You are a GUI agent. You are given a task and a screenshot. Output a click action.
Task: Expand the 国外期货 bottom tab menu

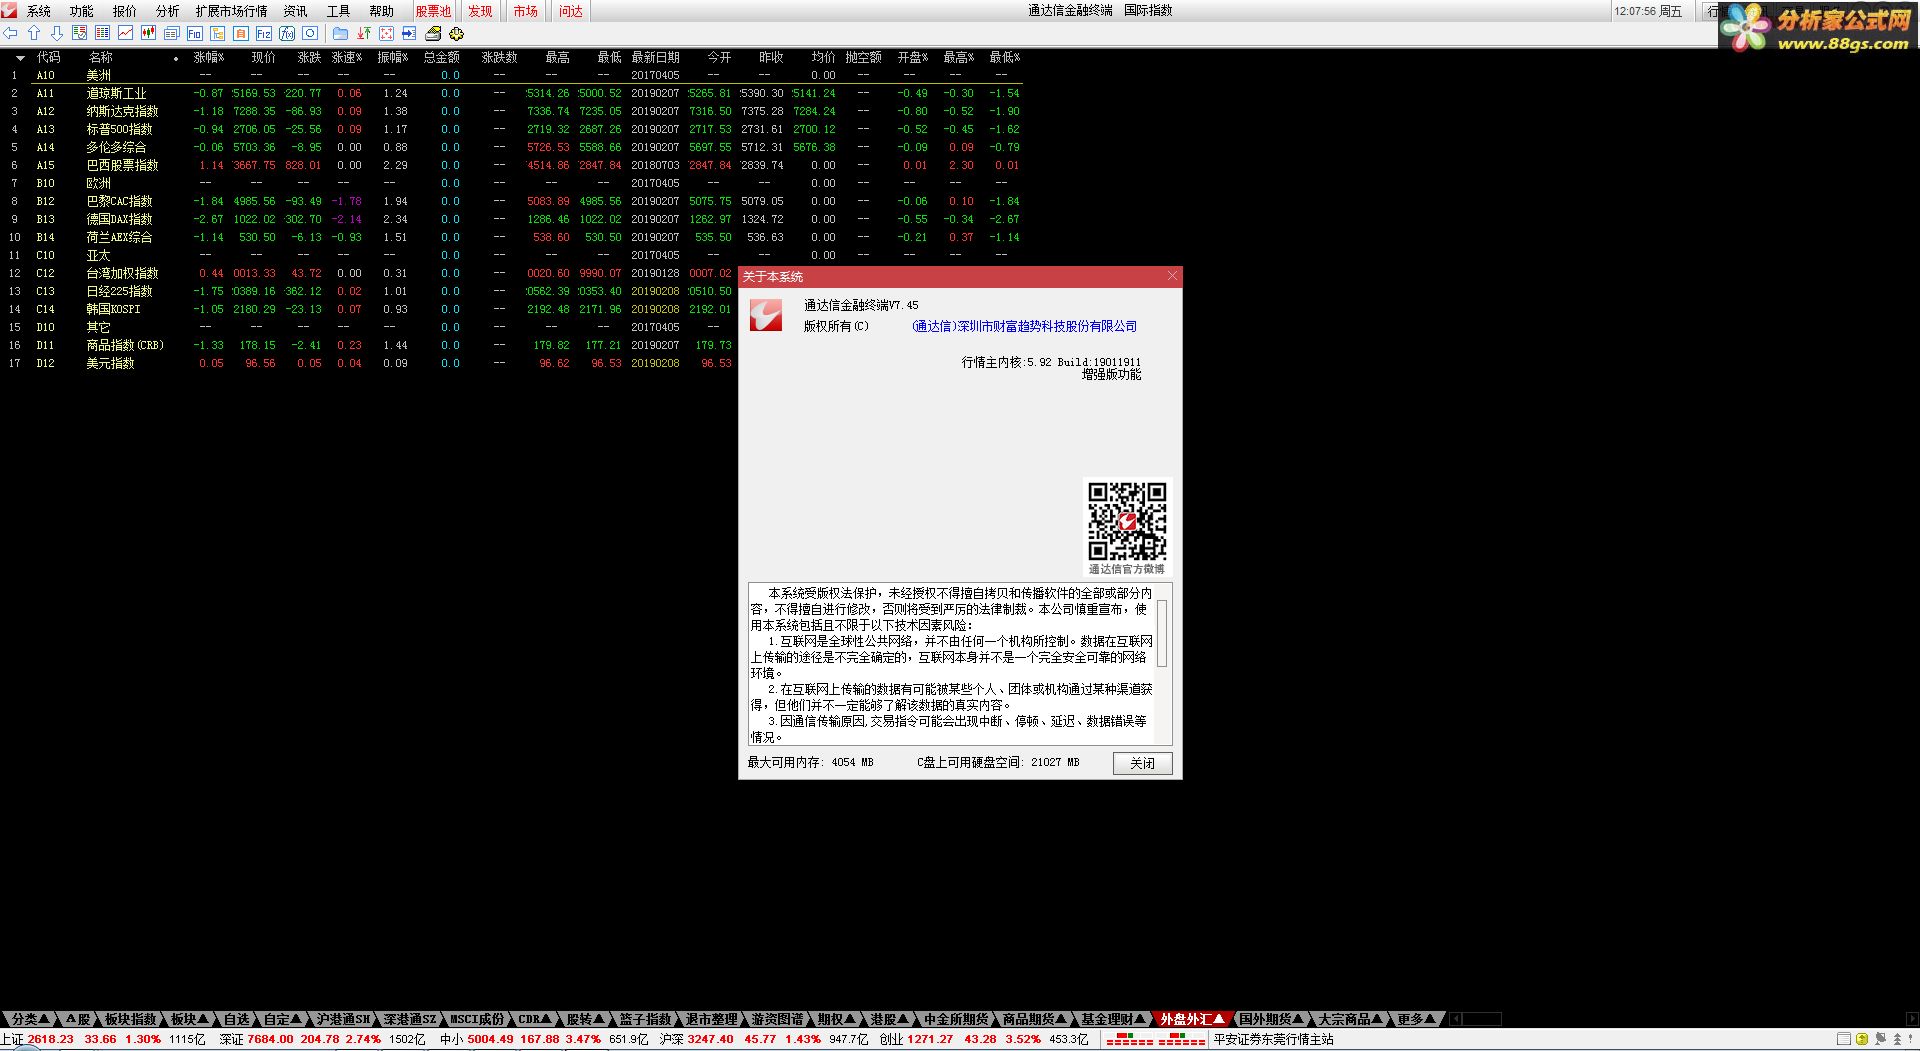pos(1271,1019)
